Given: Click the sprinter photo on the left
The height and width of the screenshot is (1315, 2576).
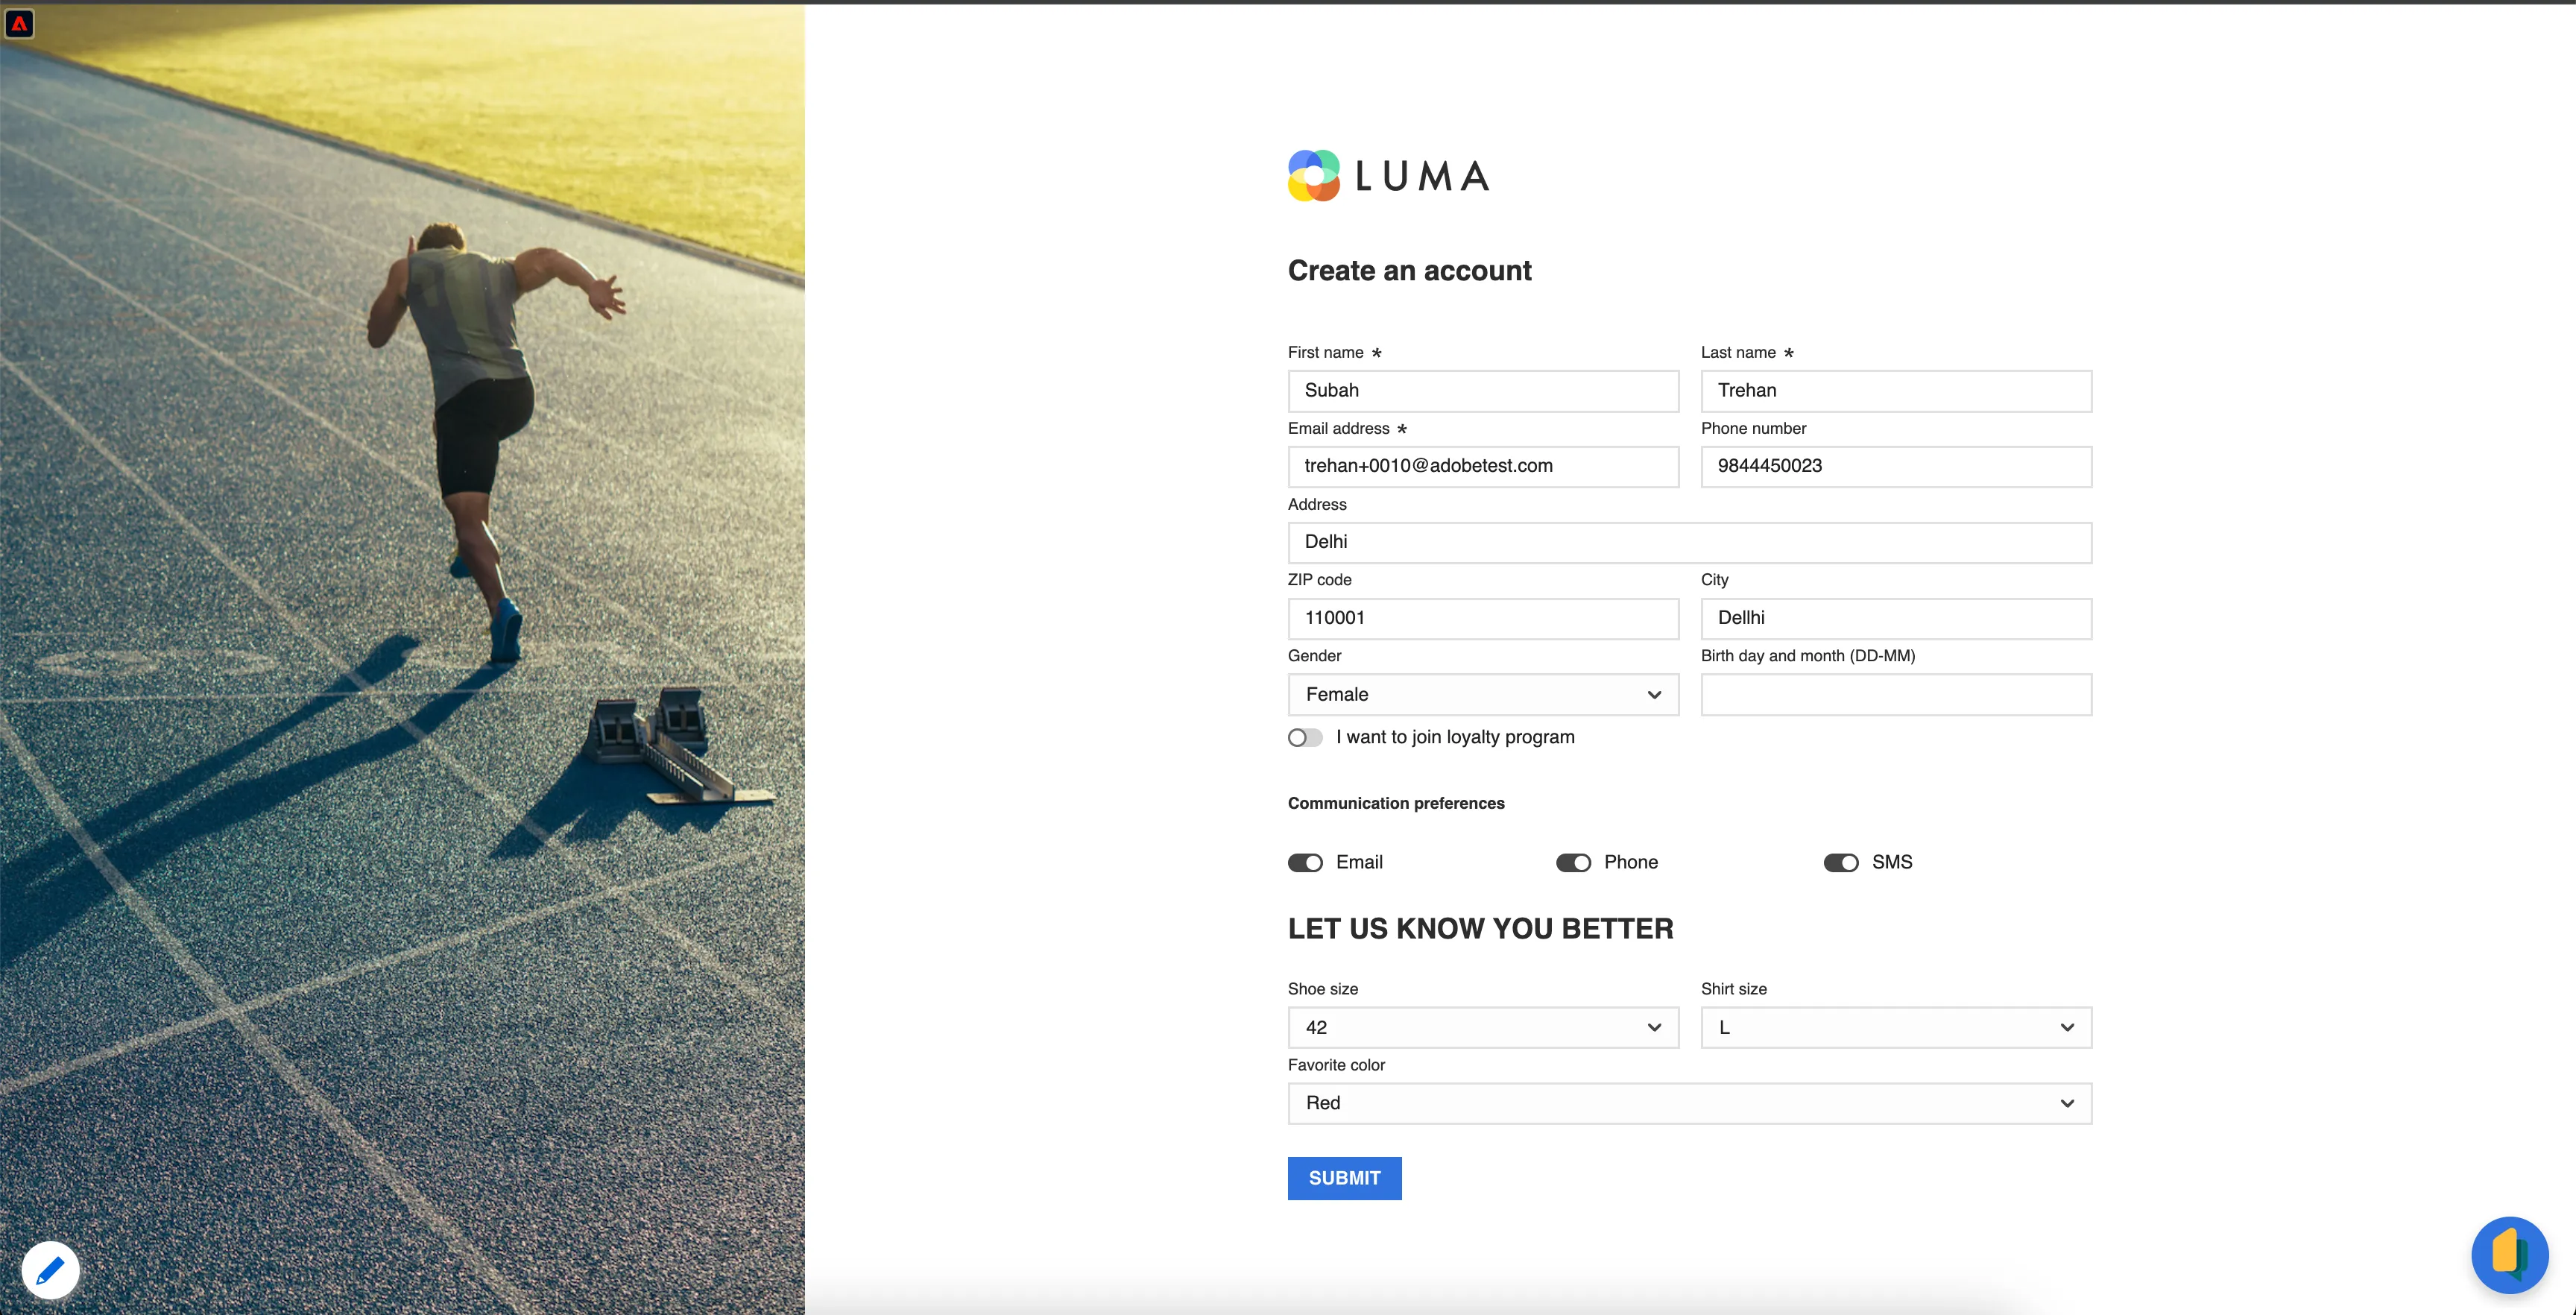Looking at the screenshot, I should tap(402, 660).
